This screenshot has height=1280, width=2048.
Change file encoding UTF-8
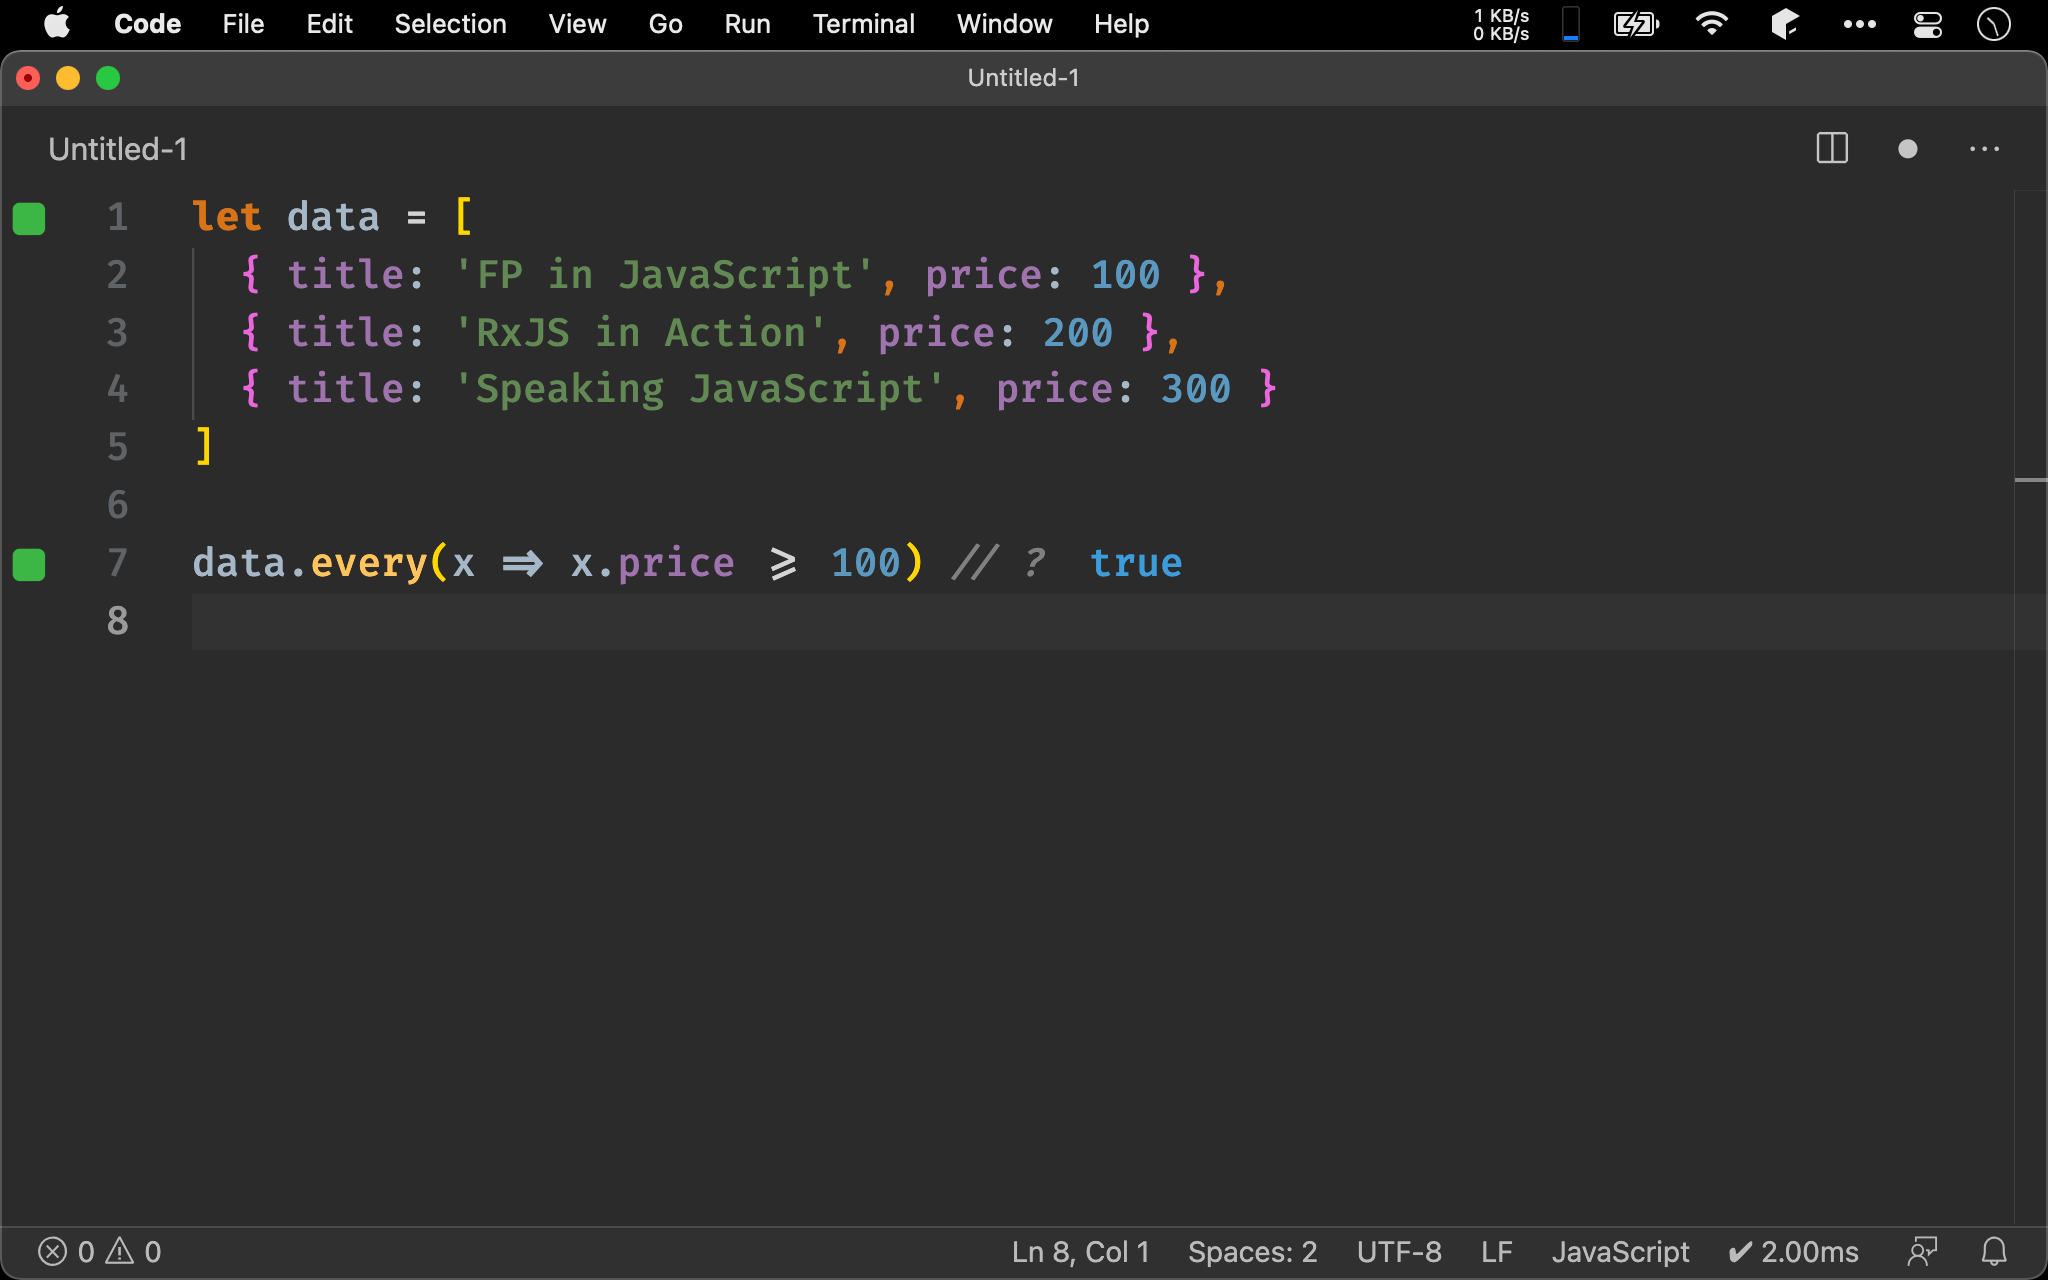click(1398, 1251)
